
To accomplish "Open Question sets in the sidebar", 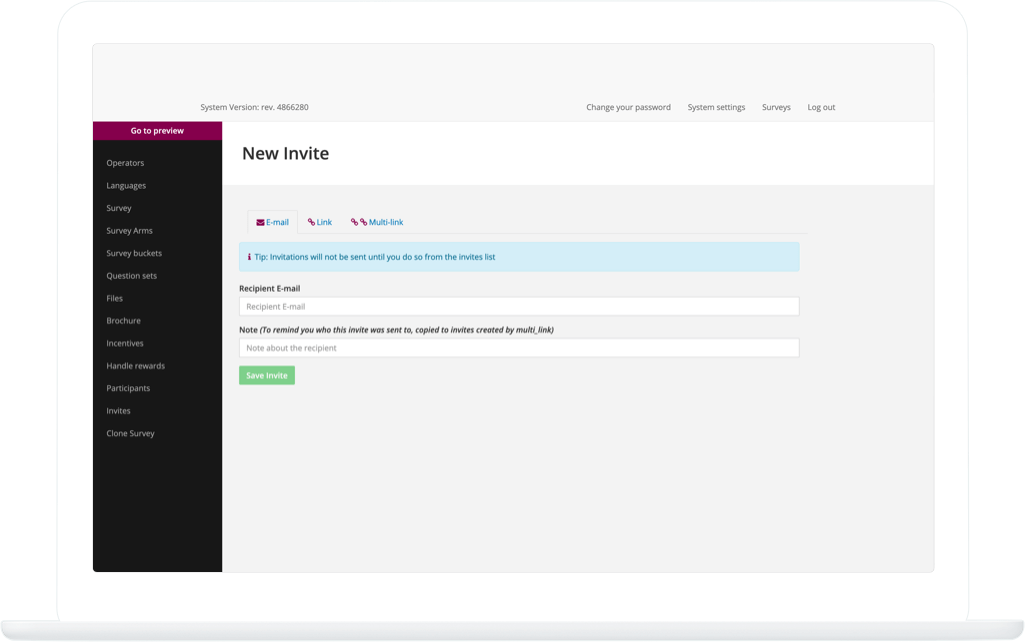I will coord(131,276).
